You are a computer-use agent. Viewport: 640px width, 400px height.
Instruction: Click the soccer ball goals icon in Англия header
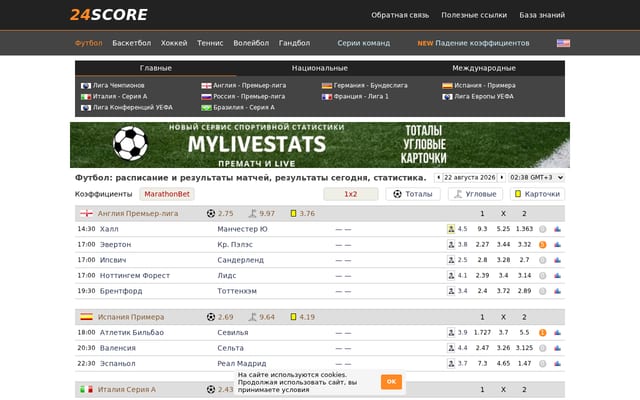click(211, 213)
